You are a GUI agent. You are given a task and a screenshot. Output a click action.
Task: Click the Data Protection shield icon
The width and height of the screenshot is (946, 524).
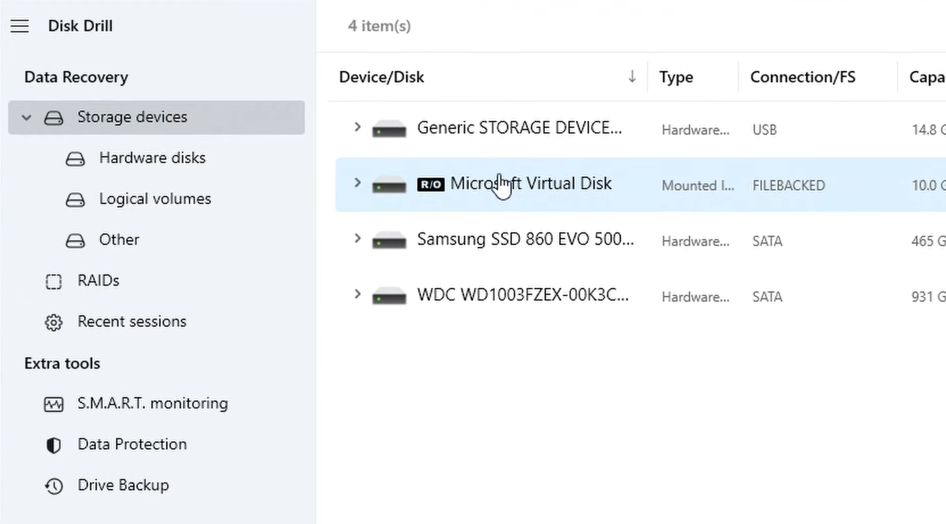[x=54, y=445]
